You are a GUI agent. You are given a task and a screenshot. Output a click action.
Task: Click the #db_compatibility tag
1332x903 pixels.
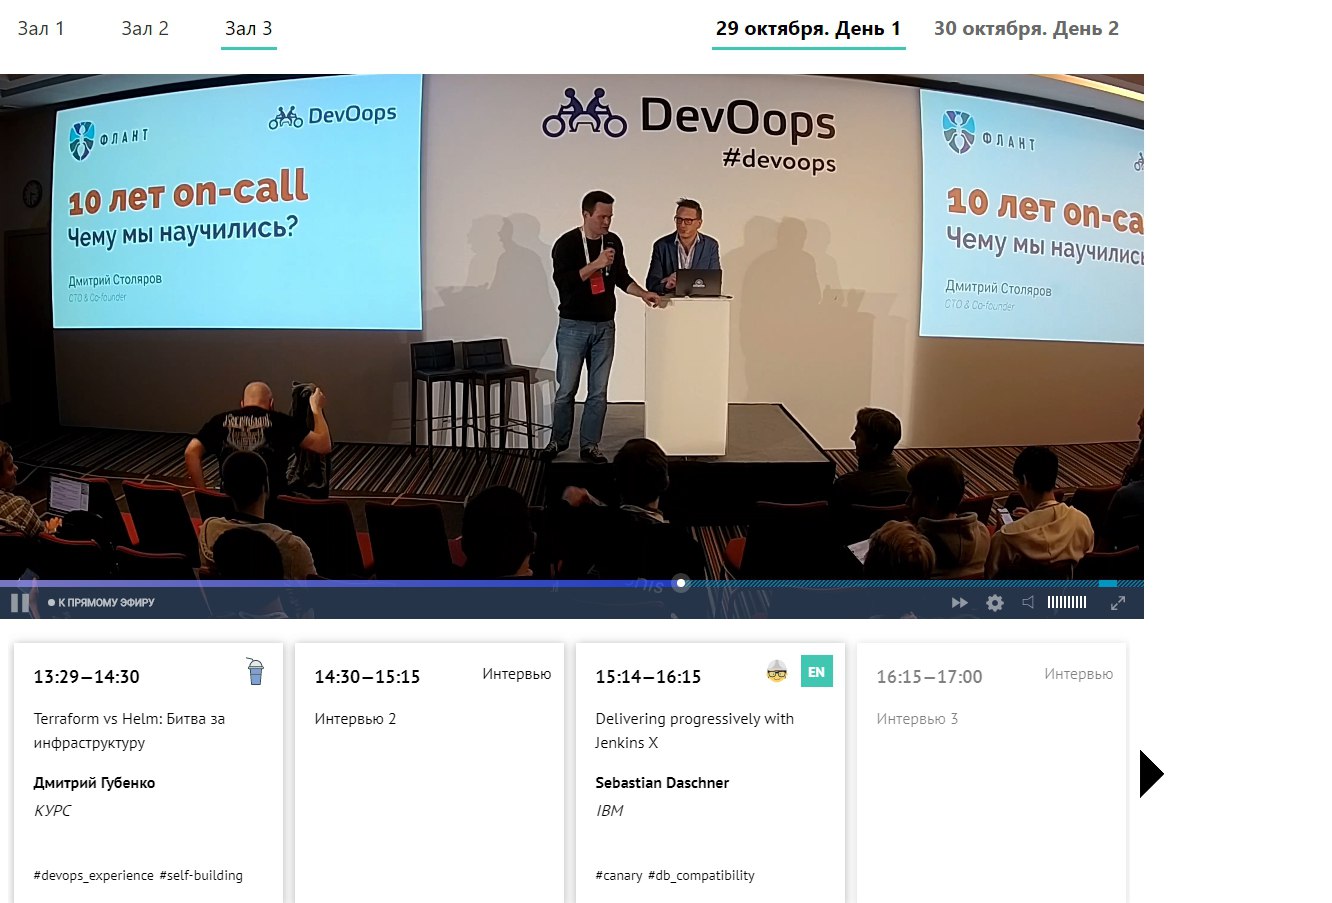tap(701, 875)
